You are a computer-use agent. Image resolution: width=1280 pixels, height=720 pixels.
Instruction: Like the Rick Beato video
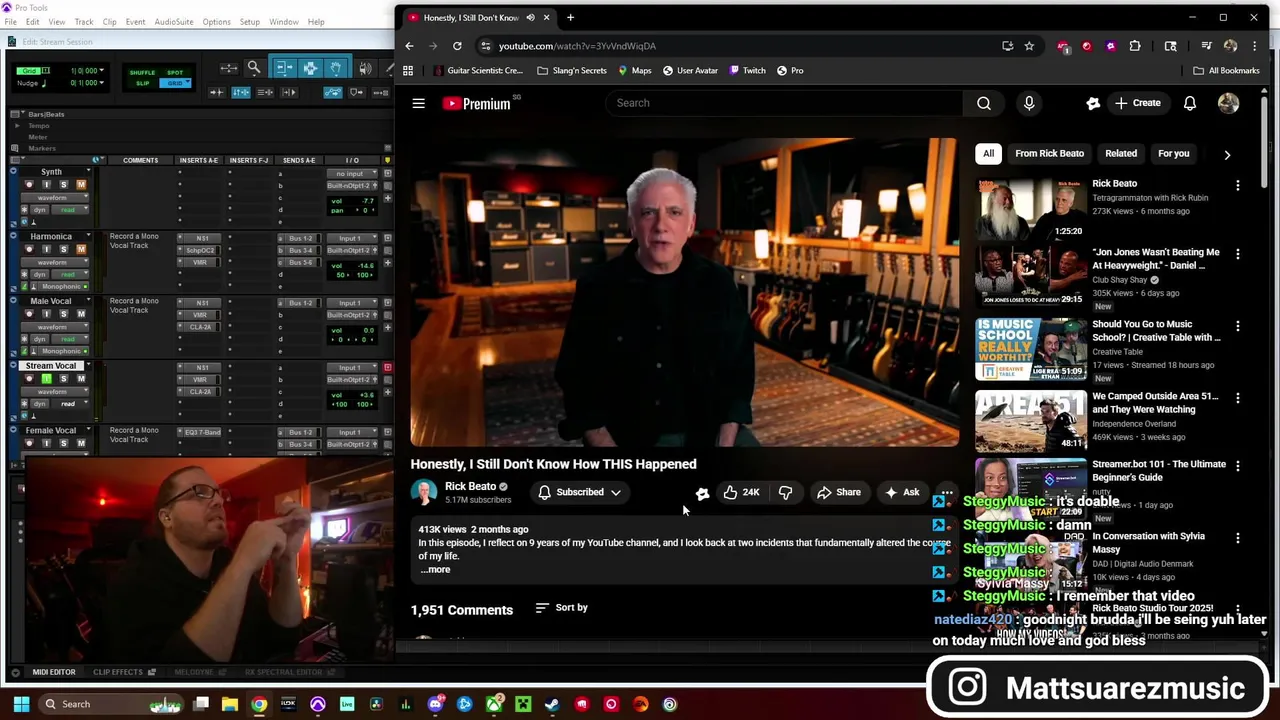[x=741, y=492]
